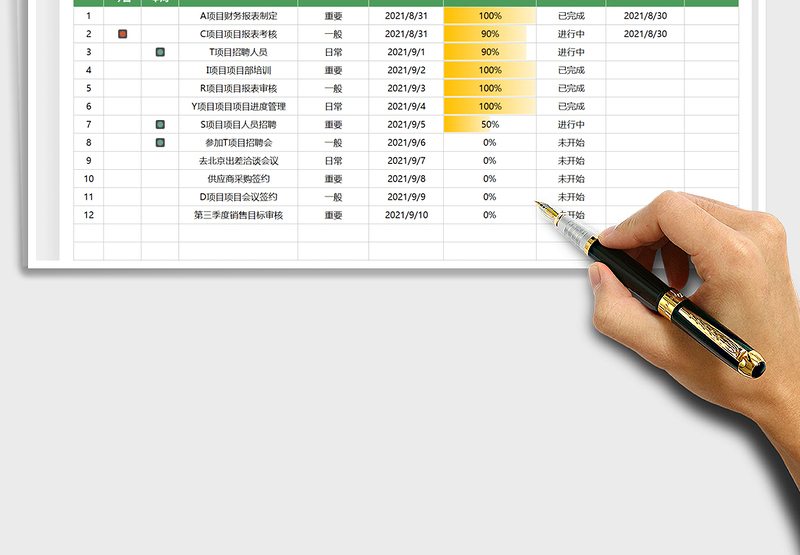Select the 重要 priority cell in row 4
The image size is (800, 555).
point(333,70)
